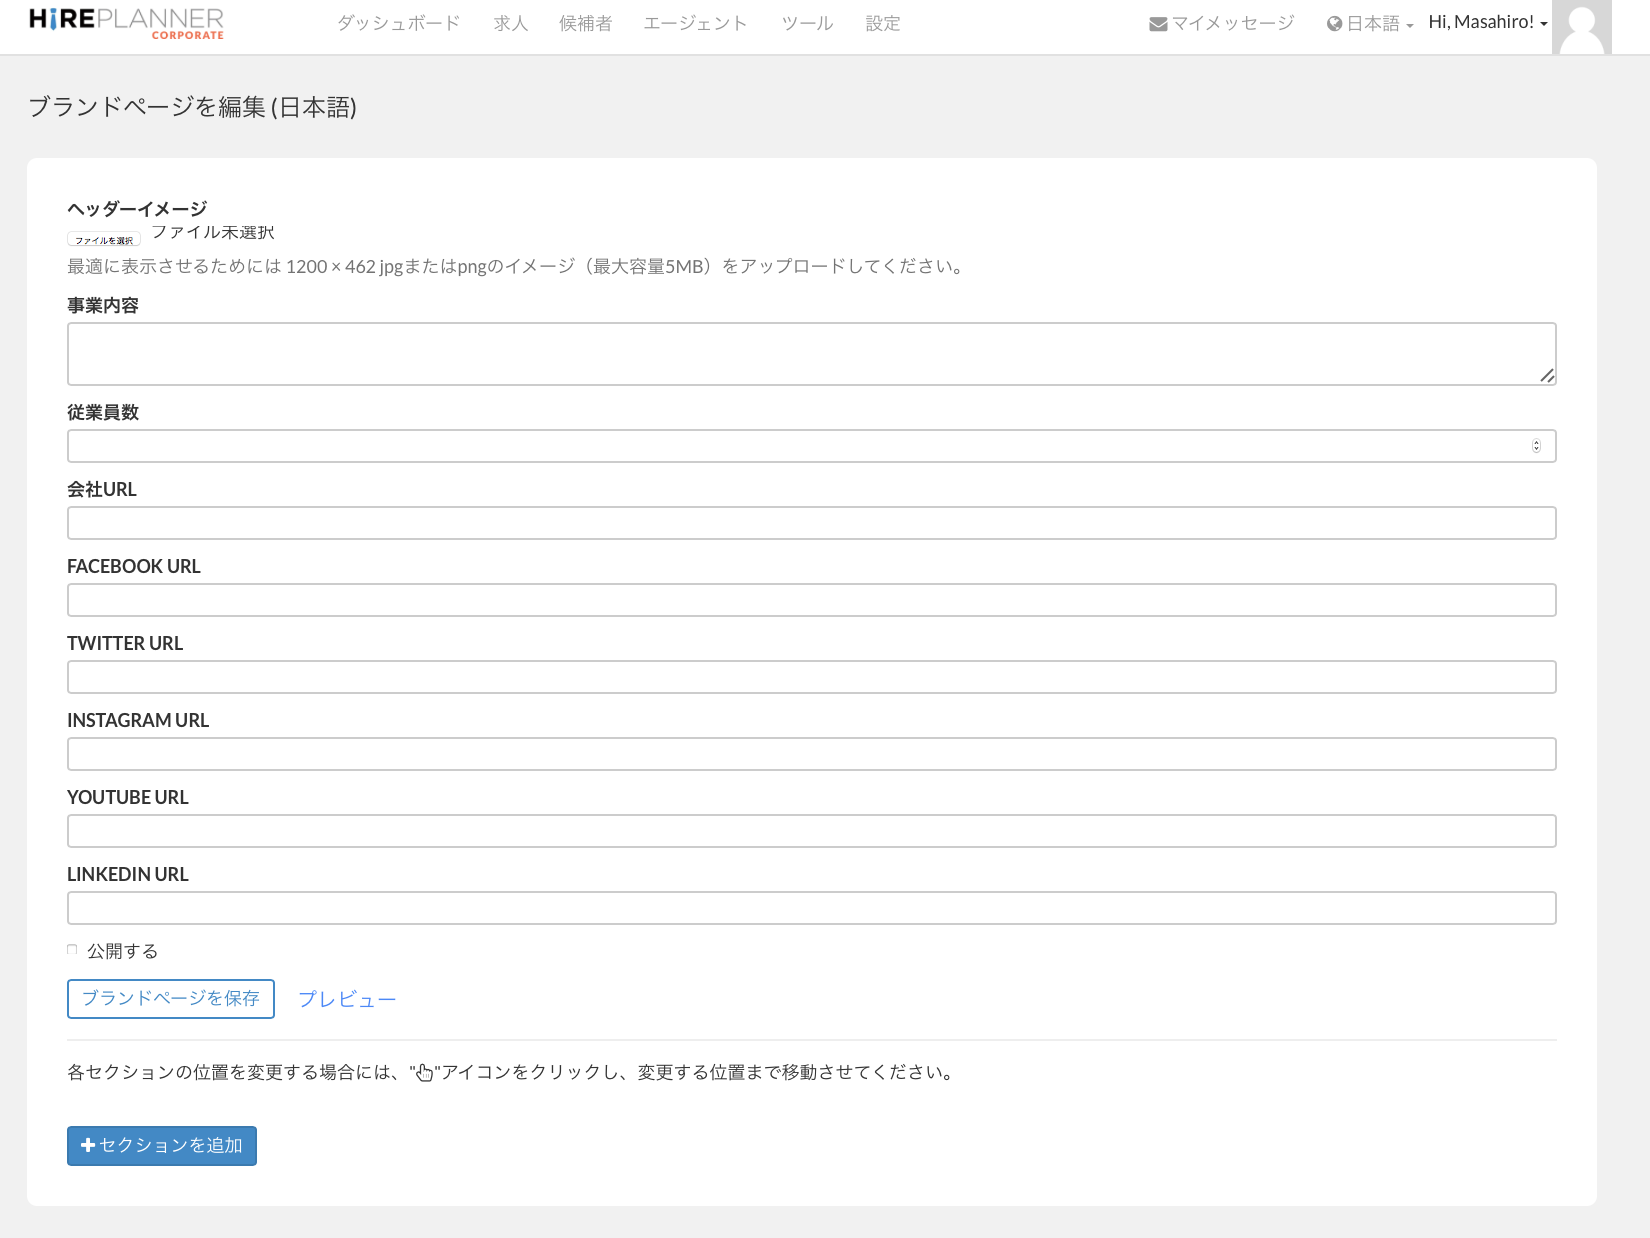Click the セクションを追加 button
Screen dimensions: 1650x1238
pyautogui.click(x=162, y=1146)
